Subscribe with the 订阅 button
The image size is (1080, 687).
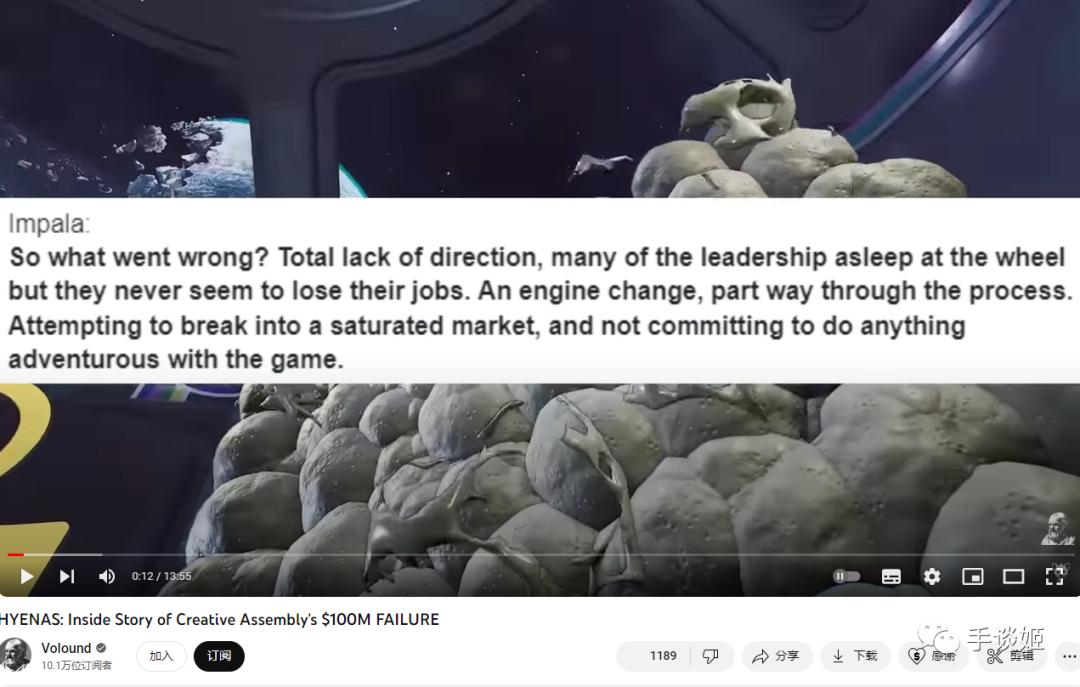tap(219, 656)
